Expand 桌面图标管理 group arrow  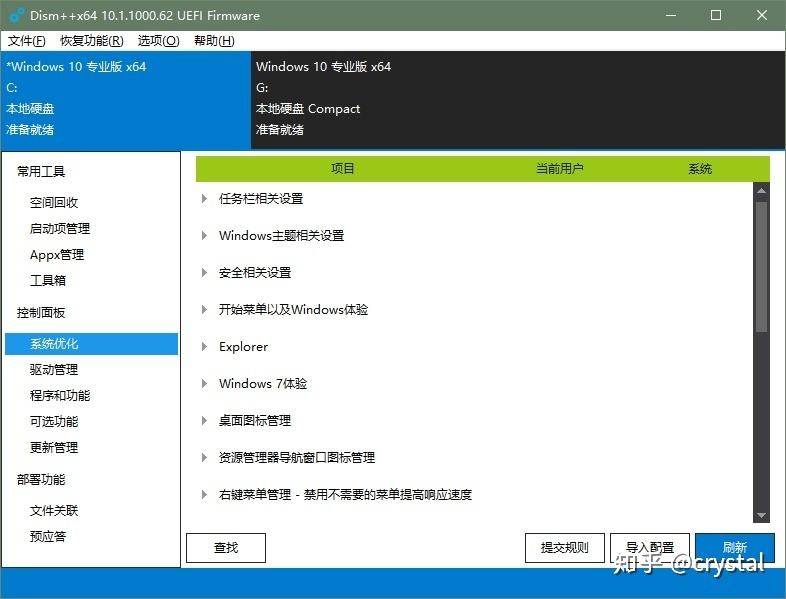(x=204, y=421)
